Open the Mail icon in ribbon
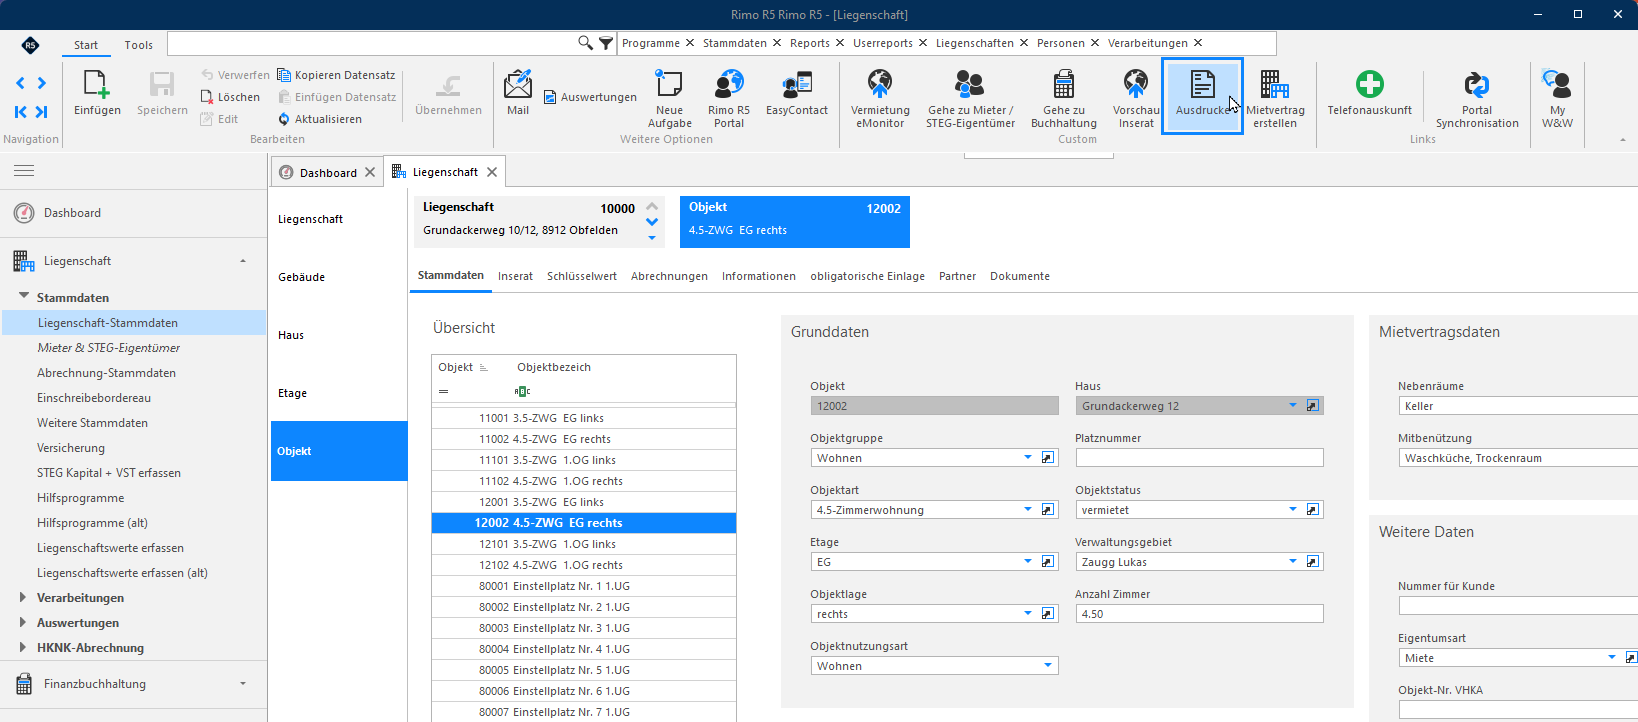The height and width of the screenshot is (722, 1638). (x=518, y=85)
